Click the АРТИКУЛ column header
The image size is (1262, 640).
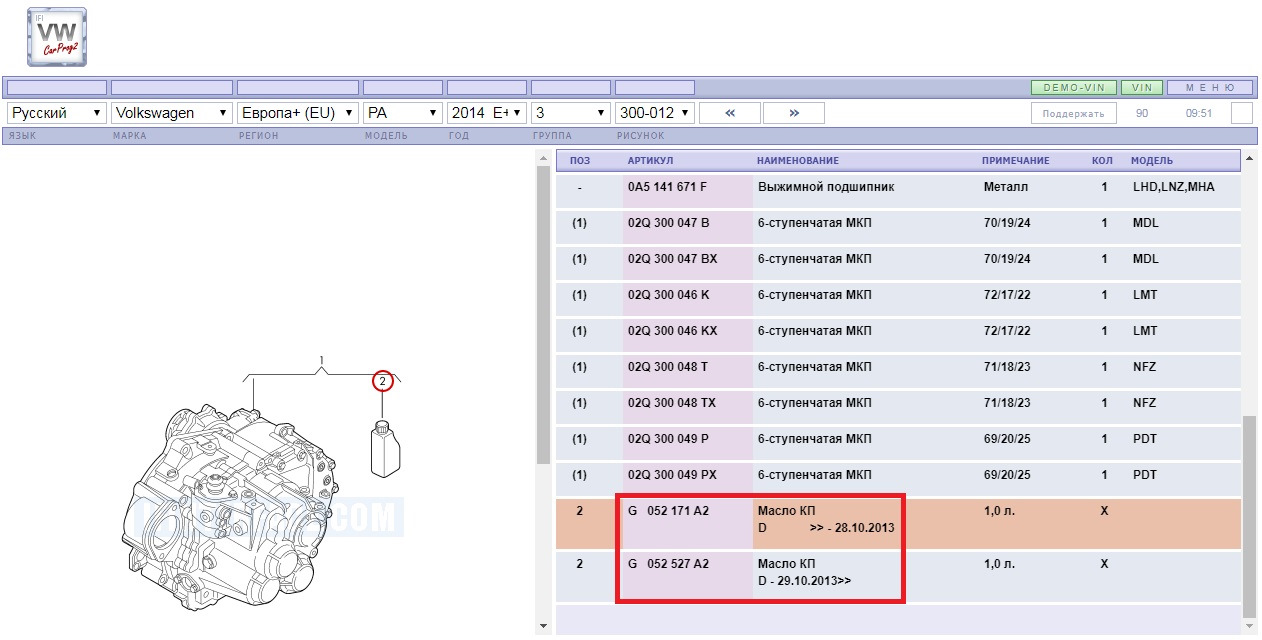[650, 161]
